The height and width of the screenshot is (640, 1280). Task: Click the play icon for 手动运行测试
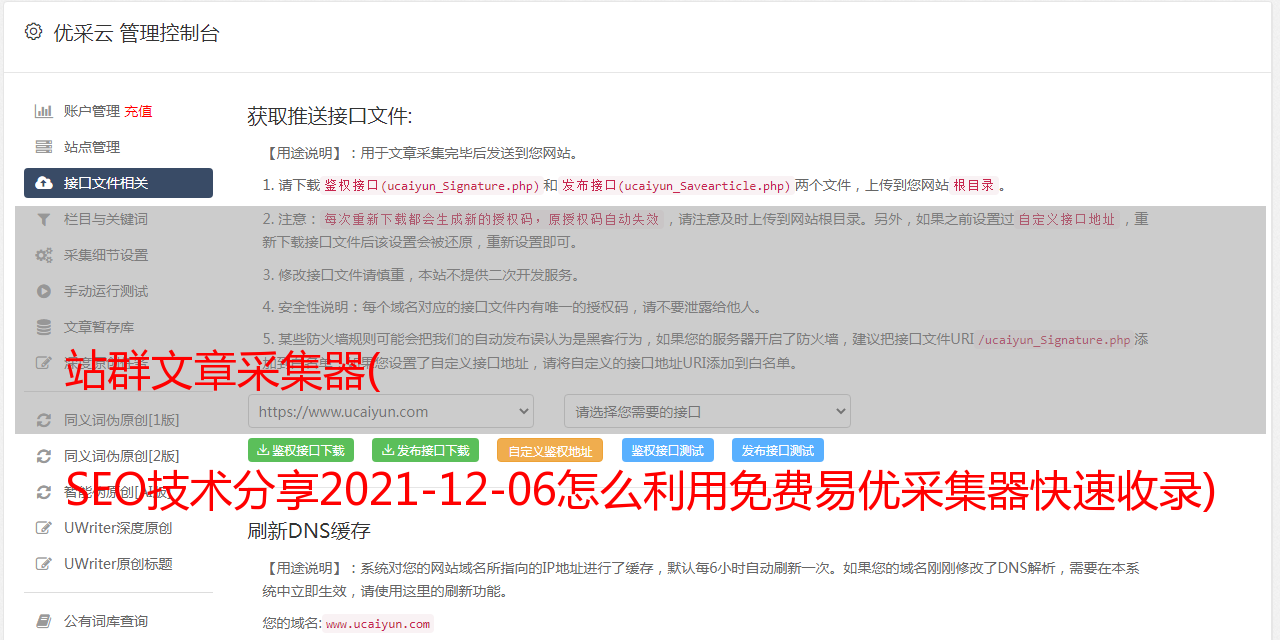click(x=43, y=291)
